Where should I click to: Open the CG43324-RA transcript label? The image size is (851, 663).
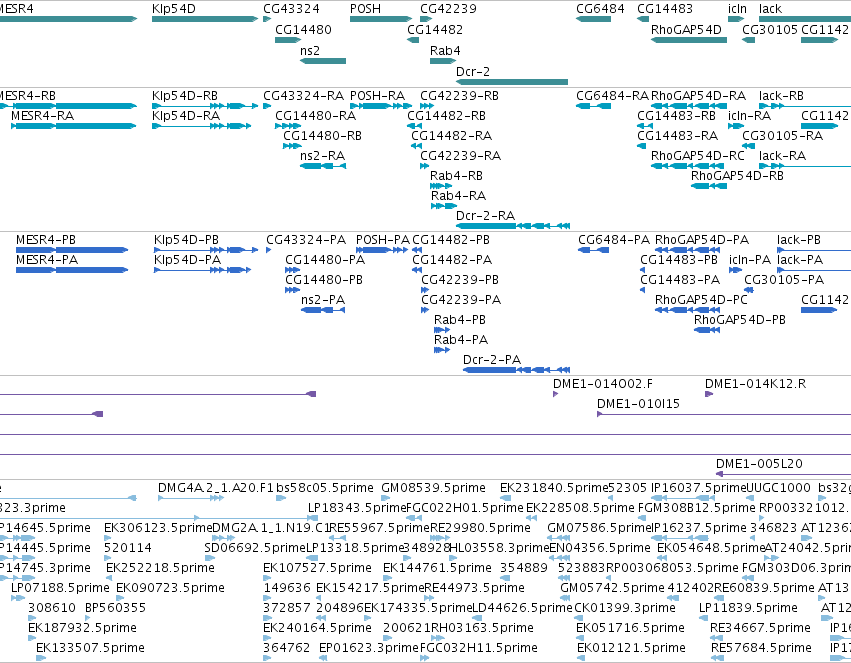pos(303,95)
